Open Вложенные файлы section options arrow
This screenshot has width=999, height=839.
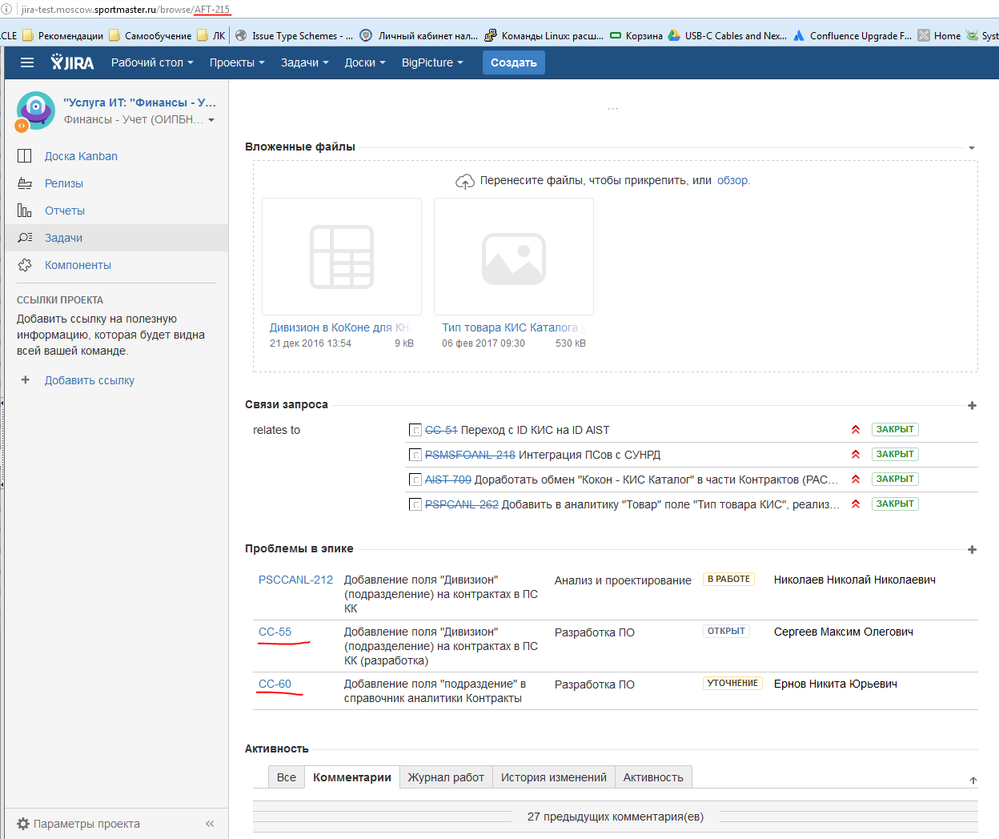pyautogui.click(x=972, y=148)
